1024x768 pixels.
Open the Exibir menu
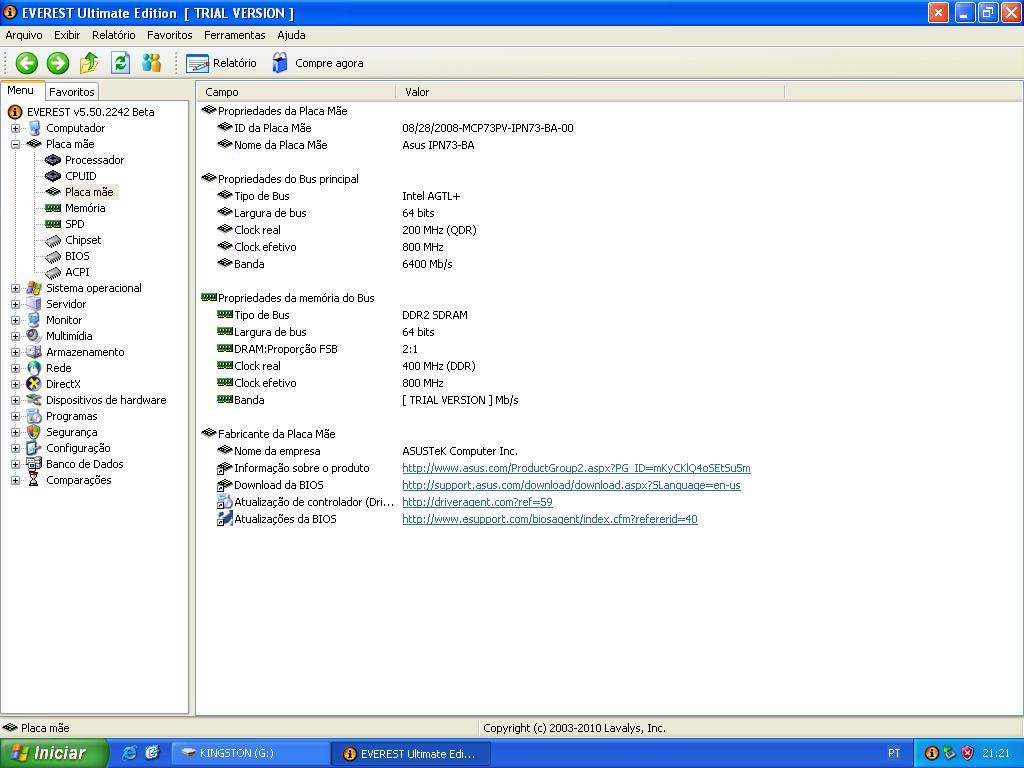pyautogui.click(x=67, y=35)
